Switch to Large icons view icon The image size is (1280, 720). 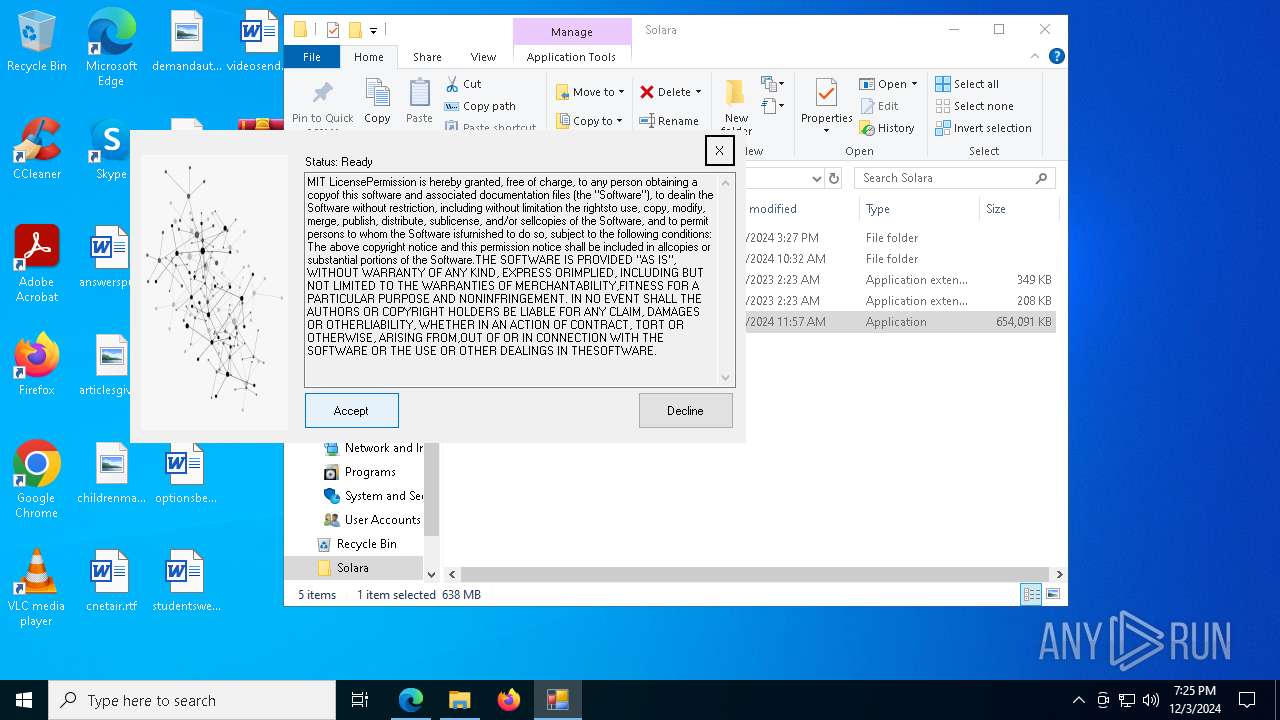click(1052, 595)
